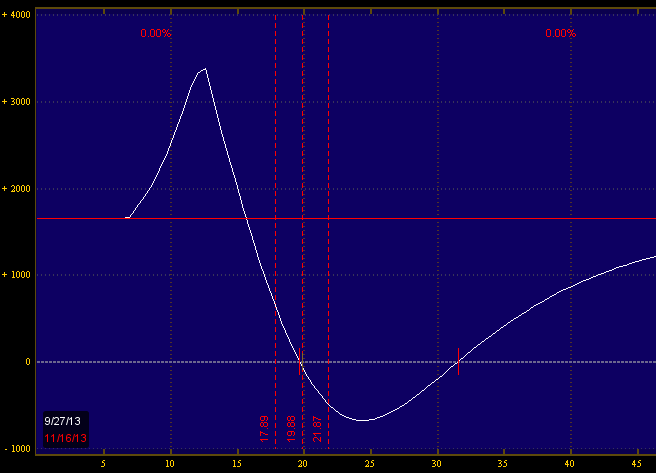Click the right red 0.00% label
Screen dimensions: 656x473
(x=561, y=33)
